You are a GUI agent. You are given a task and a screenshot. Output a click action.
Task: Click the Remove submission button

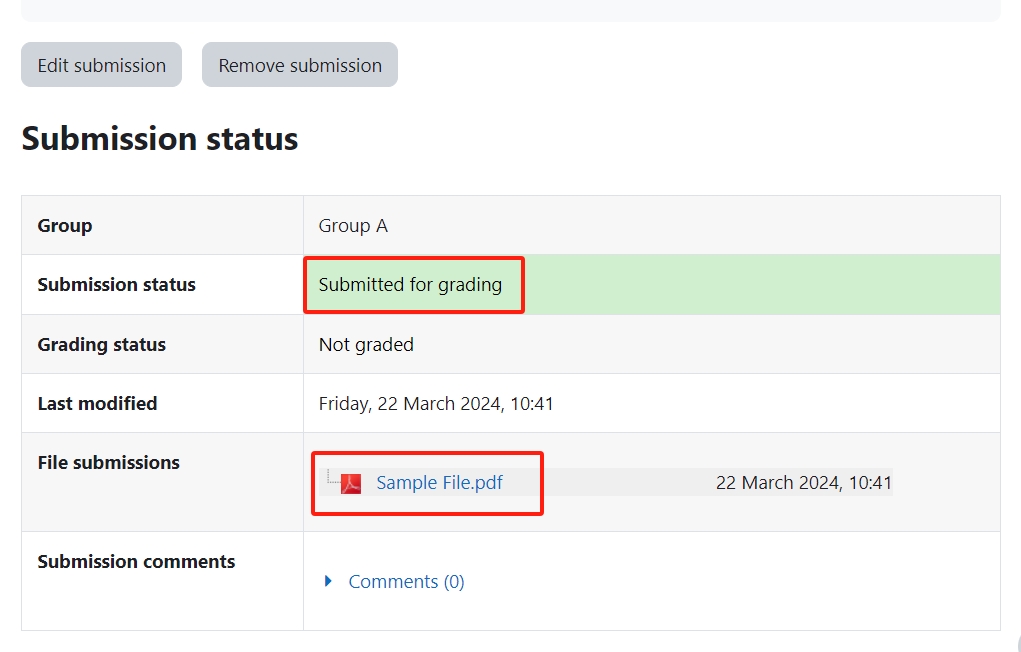(x=299, y=64)
